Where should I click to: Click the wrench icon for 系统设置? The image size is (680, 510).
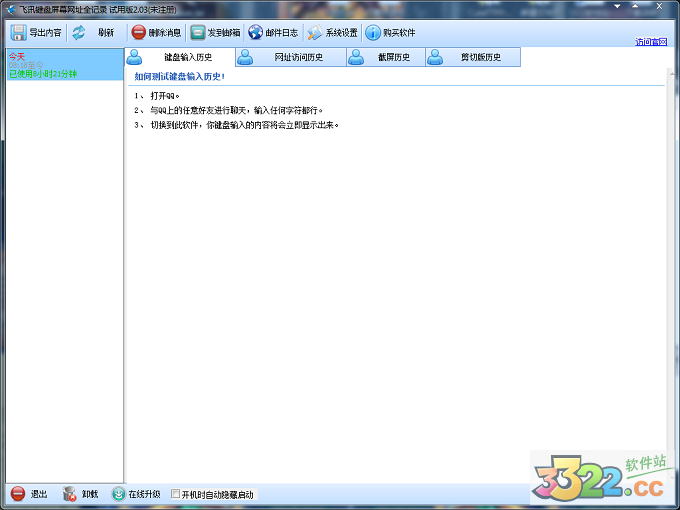click(315, 33)
